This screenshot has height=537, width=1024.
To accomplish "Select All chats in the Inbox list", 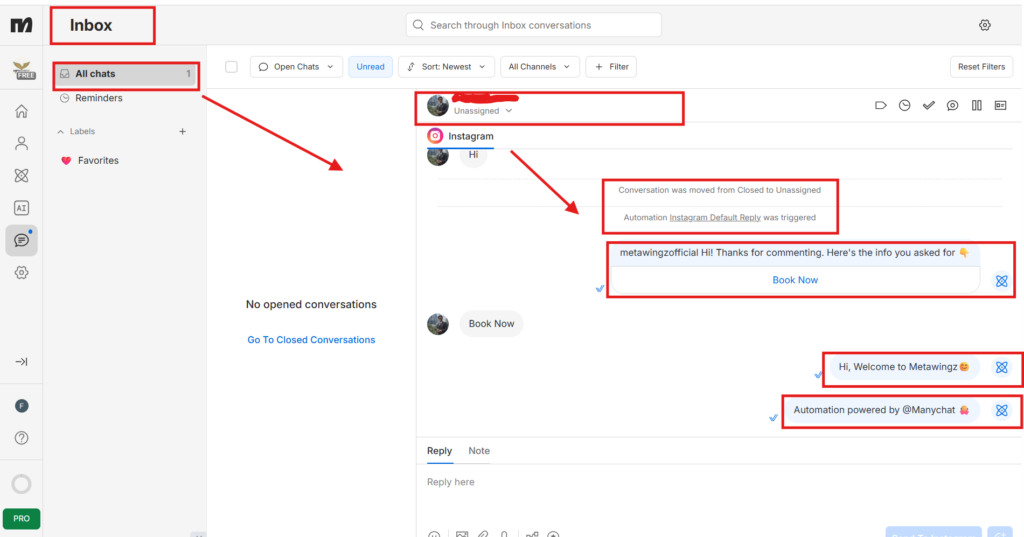I will point(126,74).
